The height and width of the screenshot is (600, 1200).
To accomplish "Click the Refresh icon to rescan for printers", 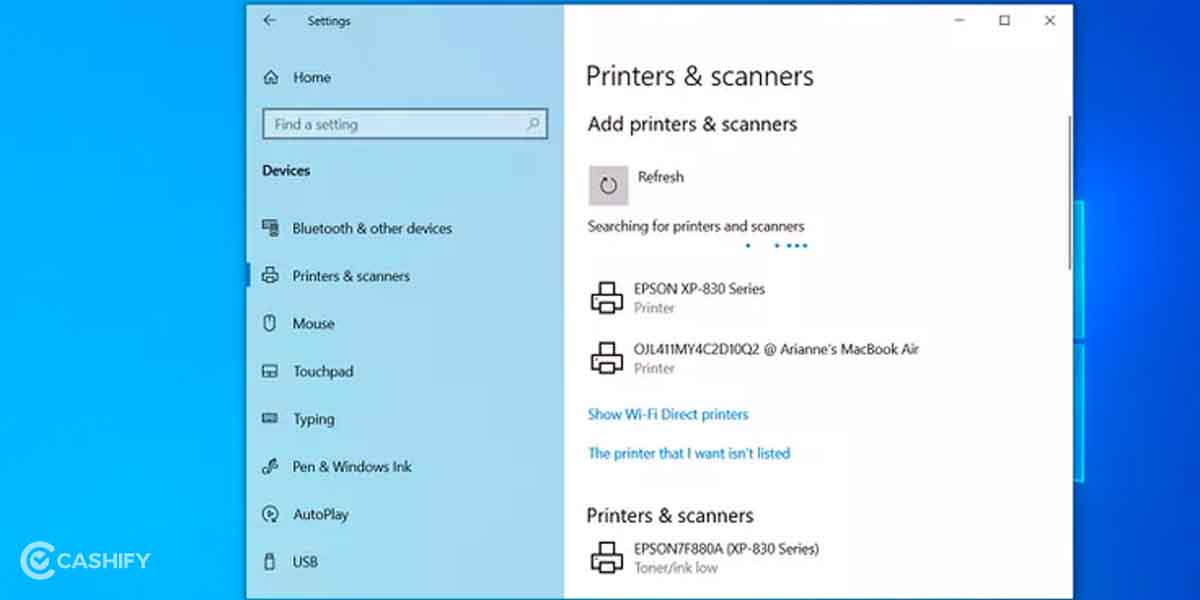I will click(x=608, y=185).
